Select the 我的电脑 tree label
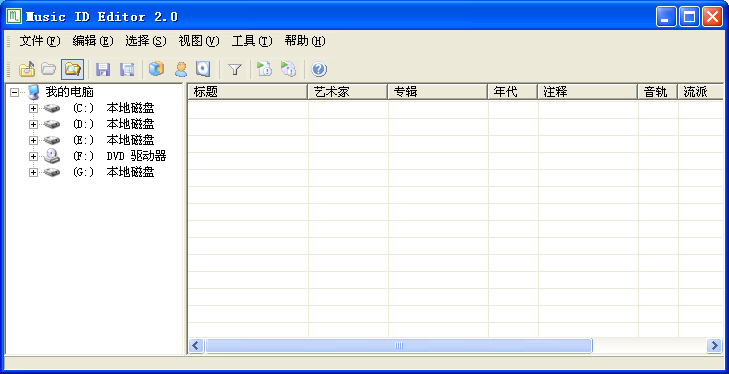 pyautogui.click(x=69, y=92)
